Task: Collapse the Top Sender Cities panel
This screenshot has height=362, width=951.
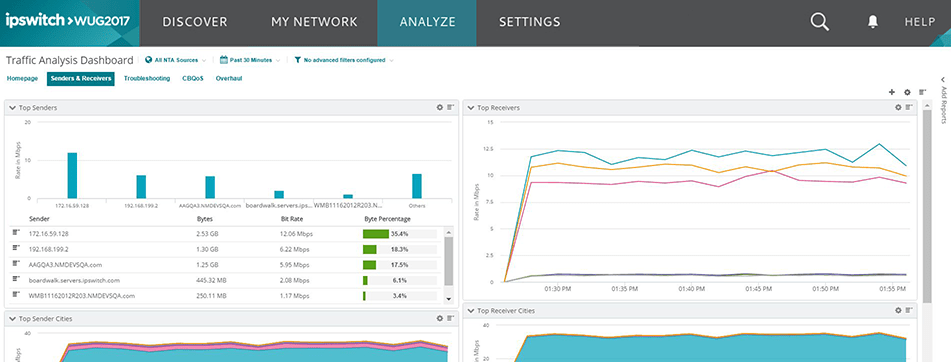Action: tap(12, 318)
